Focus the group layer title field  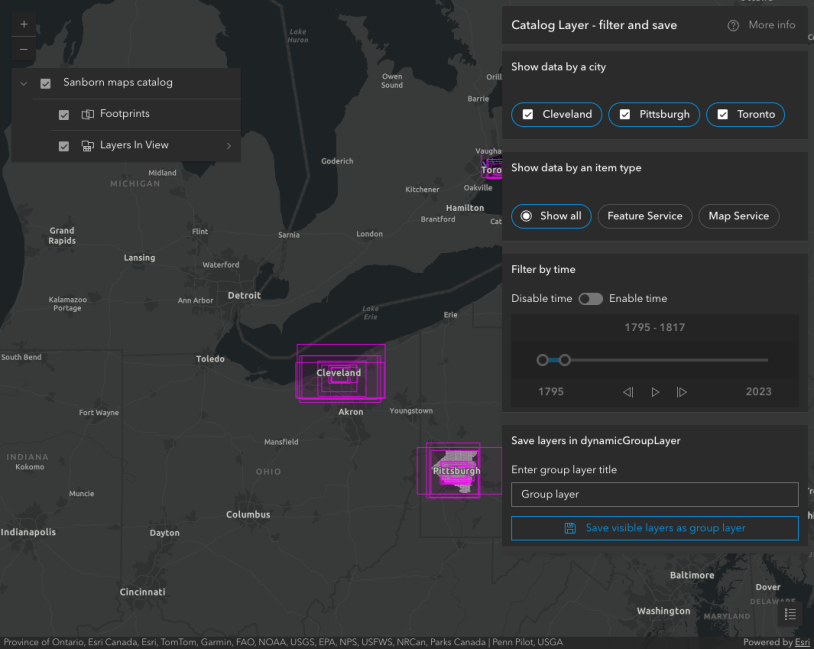pyautogui.click(x=654, y=494)
